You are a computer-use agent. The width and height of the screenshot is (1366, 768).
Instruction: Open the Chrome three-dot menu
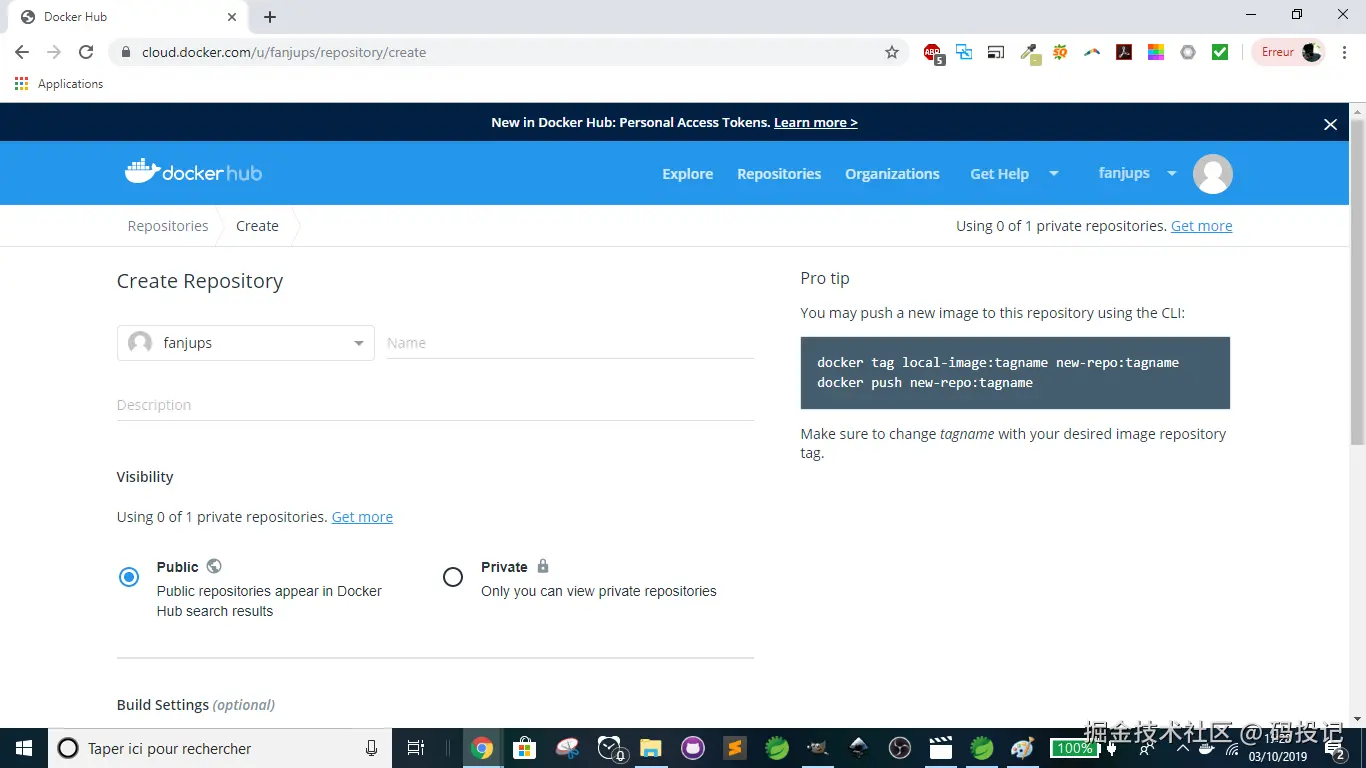point(1344,52)
